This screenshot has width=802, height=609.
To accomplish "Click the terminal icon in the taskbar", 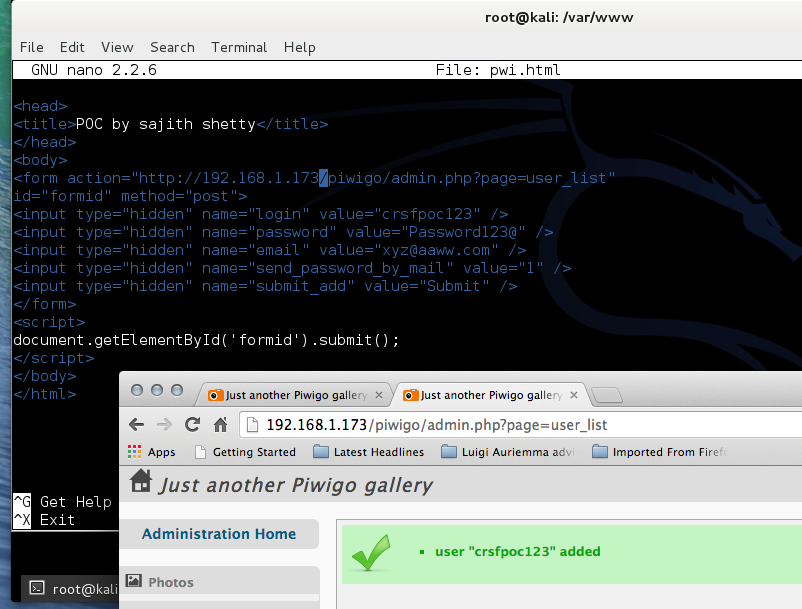I will pyautogui.click(x=37, y=588).
